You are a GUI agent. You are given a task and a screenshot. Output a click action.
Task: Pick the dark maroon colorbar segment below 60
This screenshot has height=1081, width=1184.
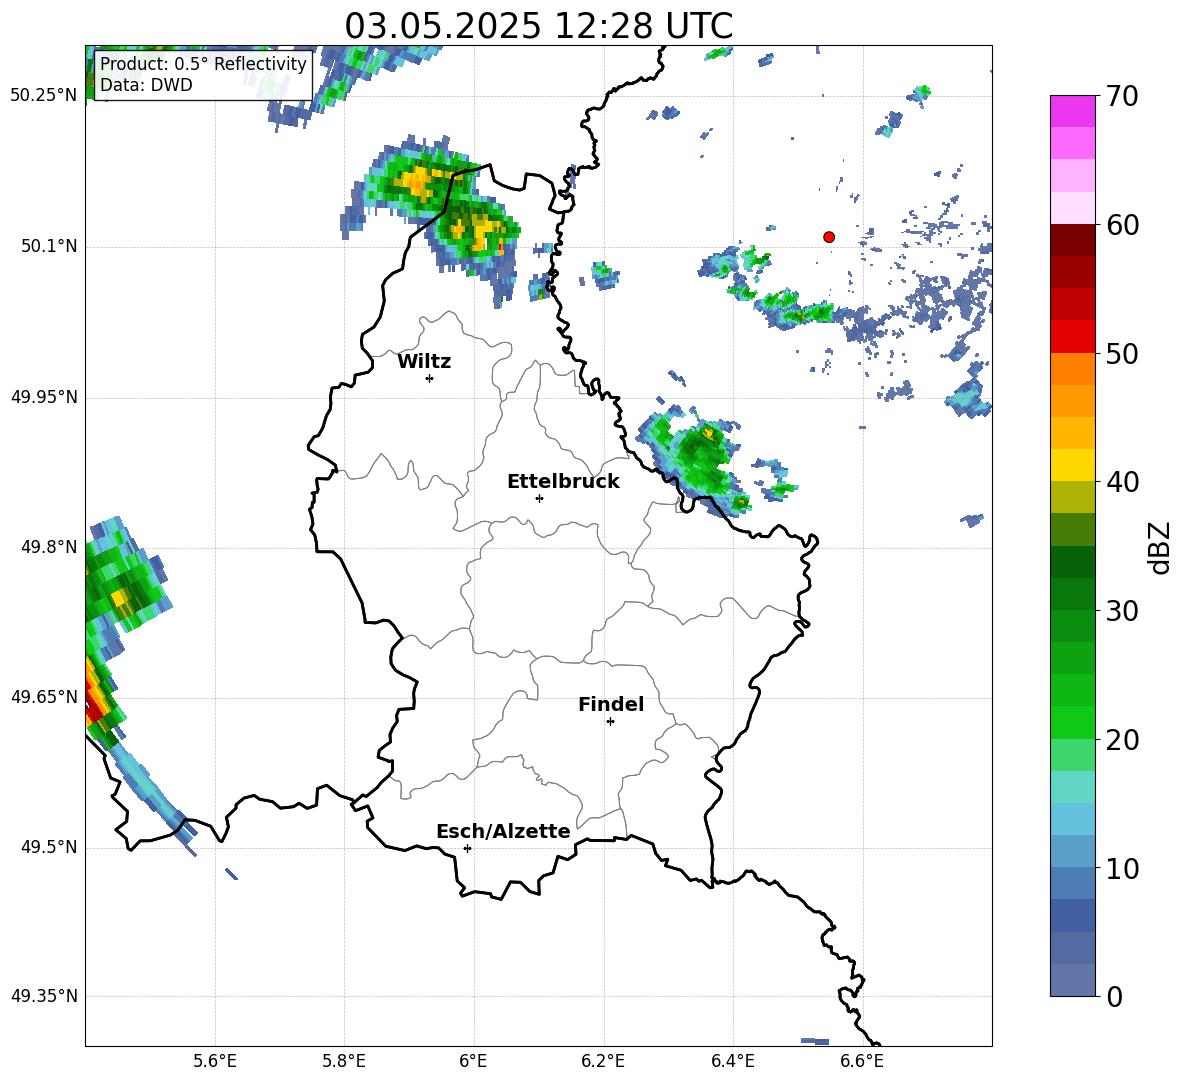pyautogui.click(x=1072, y=240)
